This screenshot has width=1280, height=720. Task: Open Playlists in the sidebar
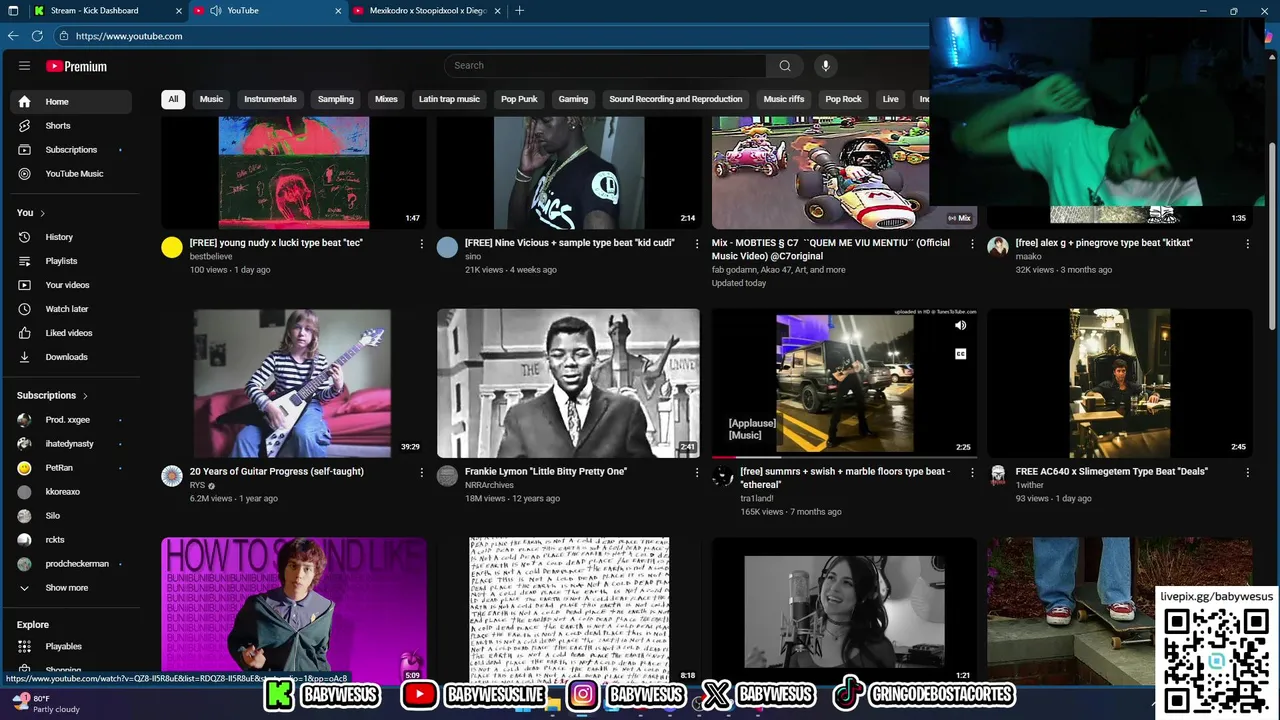click(71, 261)
